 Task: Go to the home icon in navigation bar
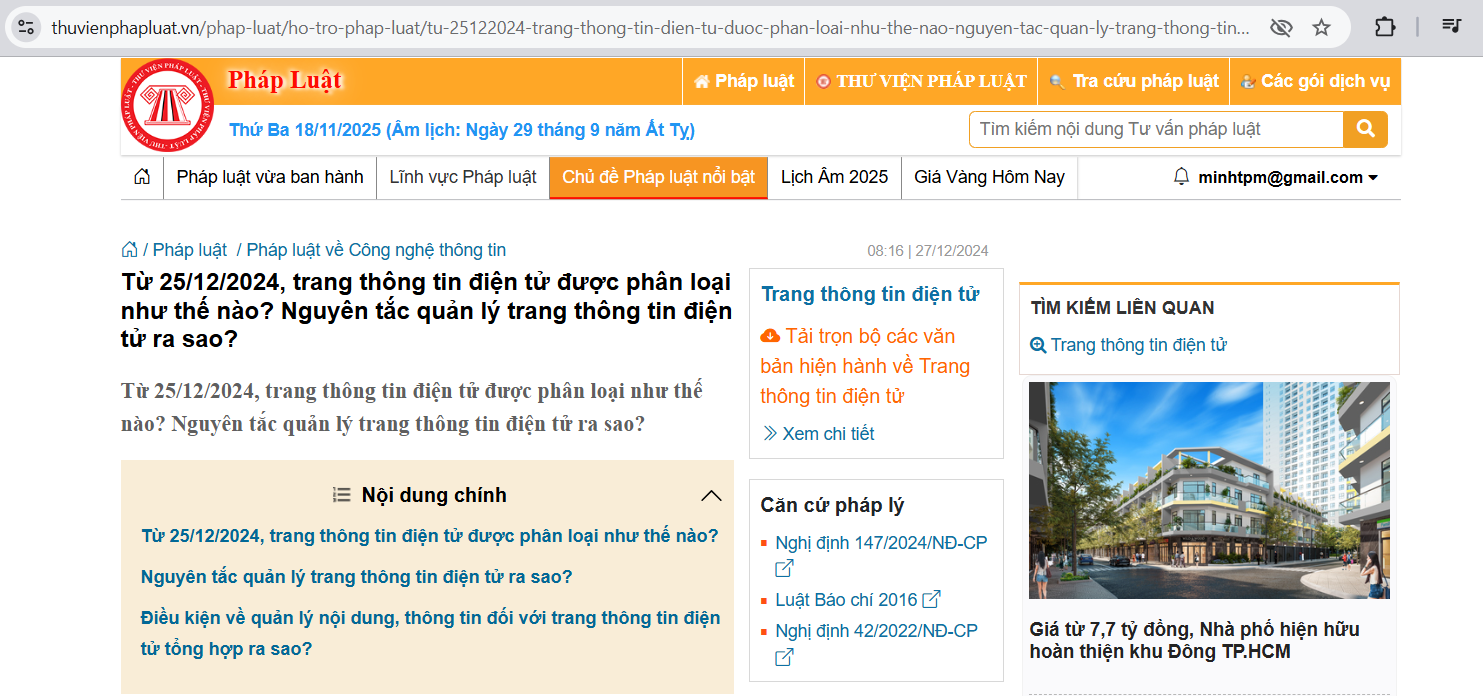click(x=142, y=177)
